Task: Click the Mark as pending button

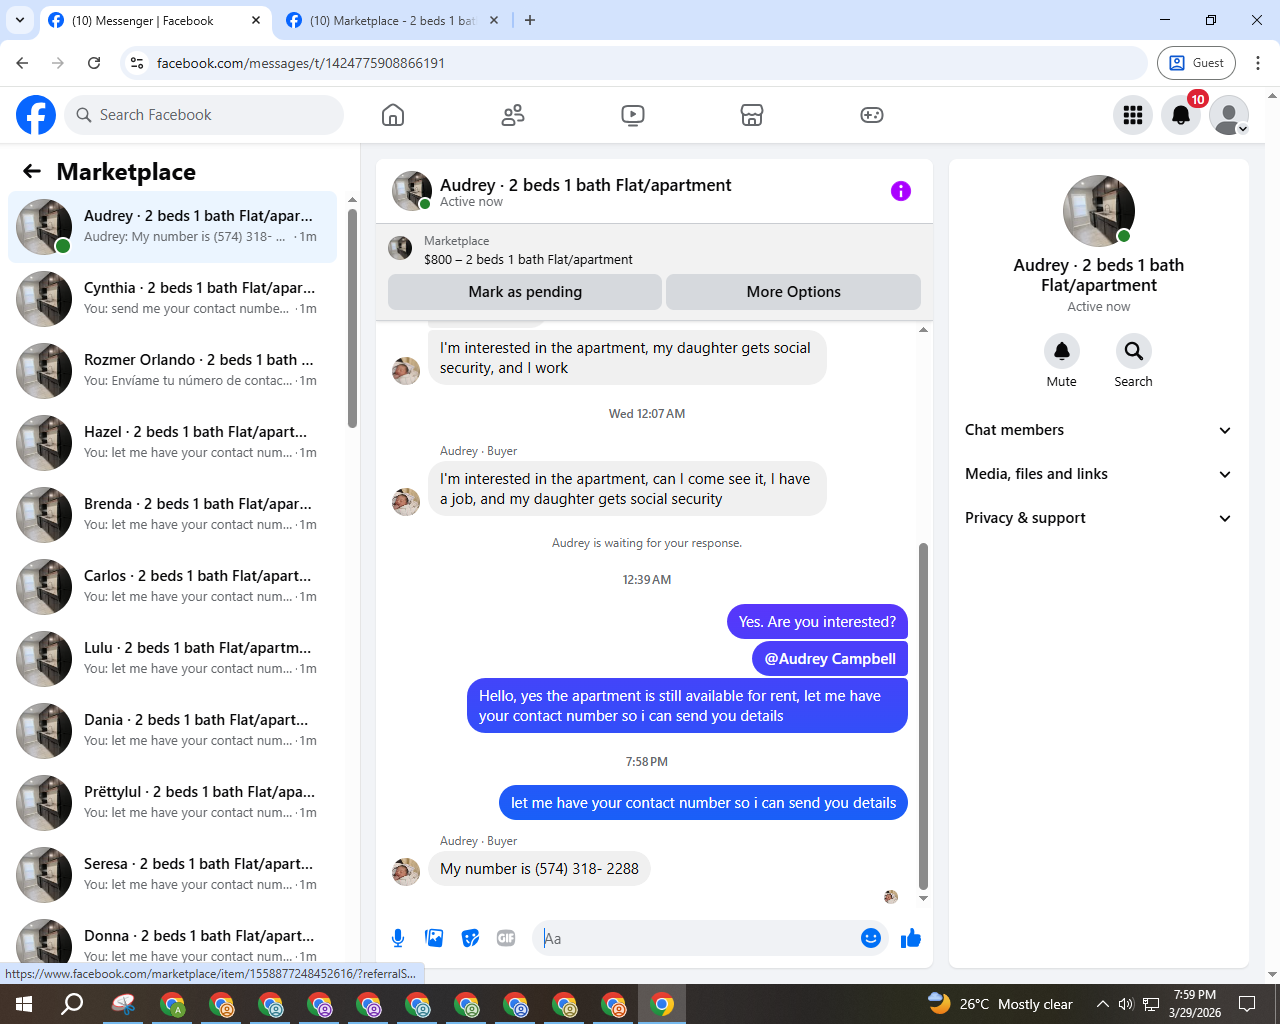Action: (x=525, y=292)
